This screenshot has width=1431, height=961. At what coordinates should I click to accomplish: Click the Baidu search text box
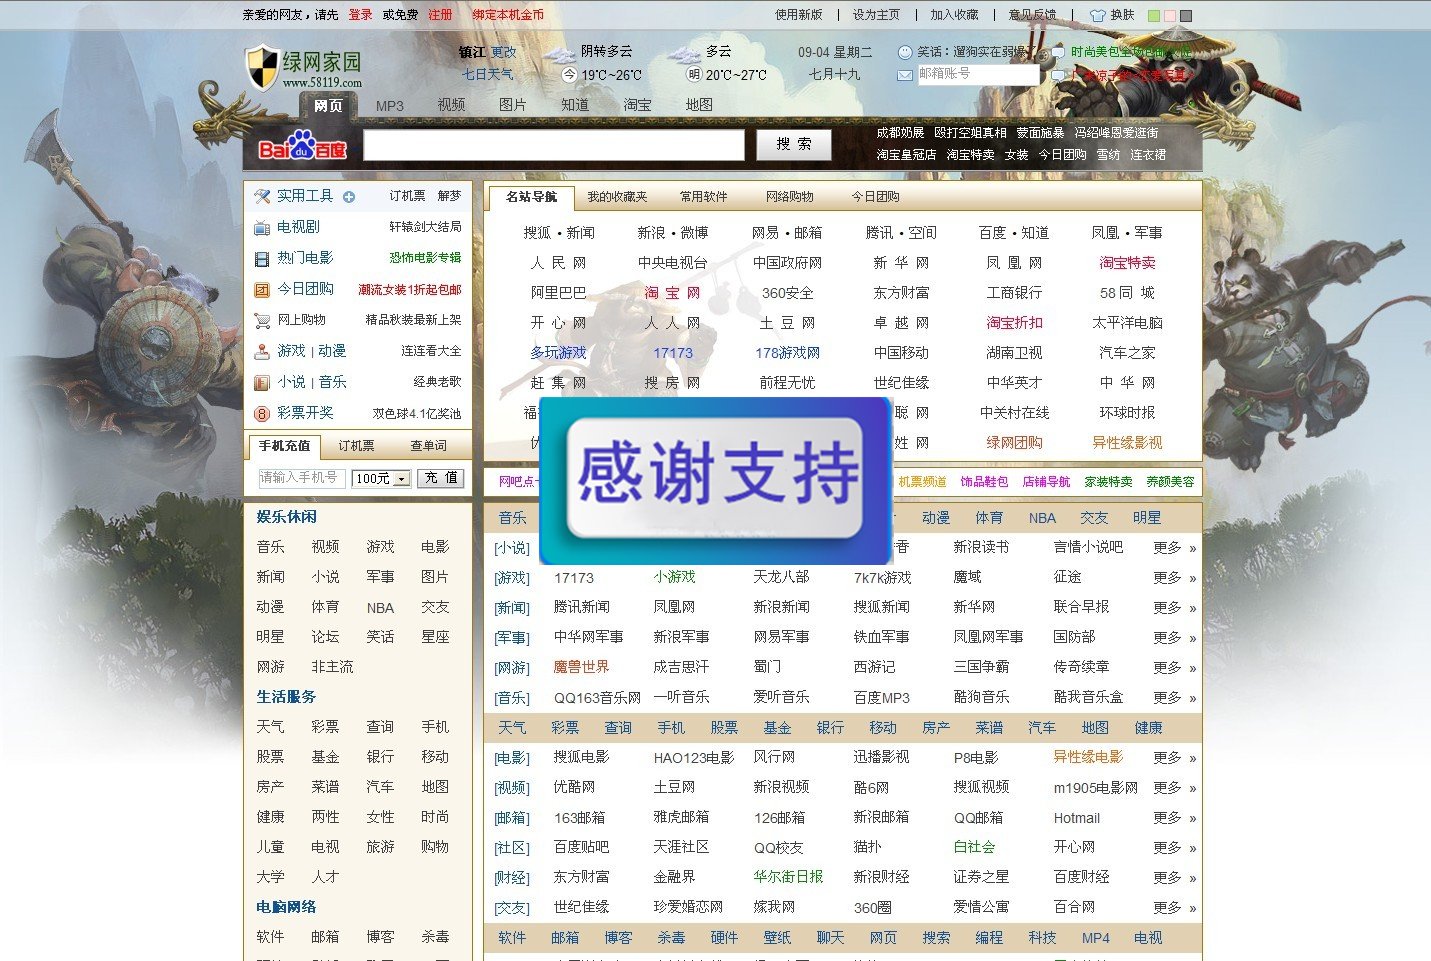[x=554, y=146]
